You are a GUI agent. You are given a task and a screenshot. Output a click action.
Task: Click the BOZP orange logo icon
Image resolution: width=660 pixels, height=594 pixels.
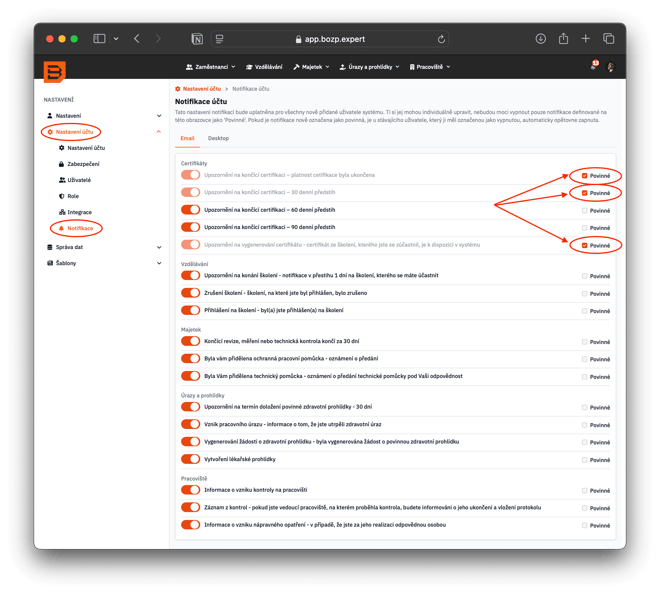[x=54, y=70]
